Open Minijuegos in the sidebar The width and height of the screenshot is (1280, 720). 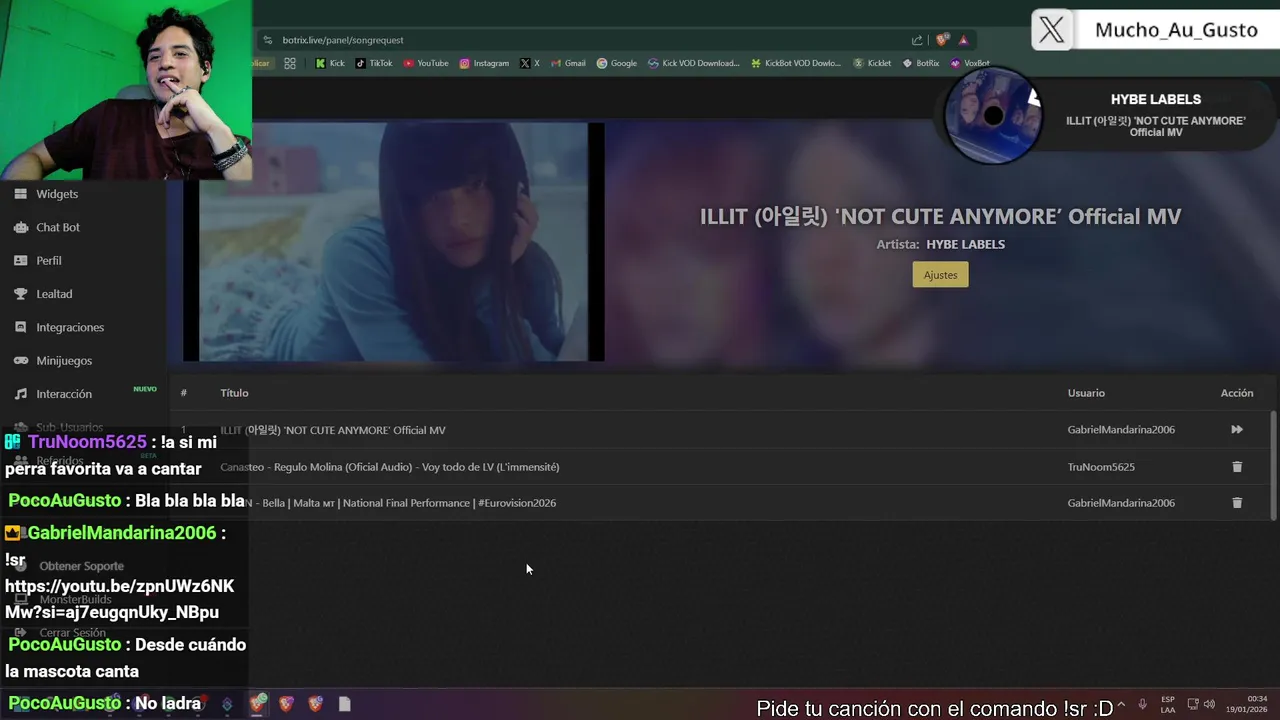64,360
